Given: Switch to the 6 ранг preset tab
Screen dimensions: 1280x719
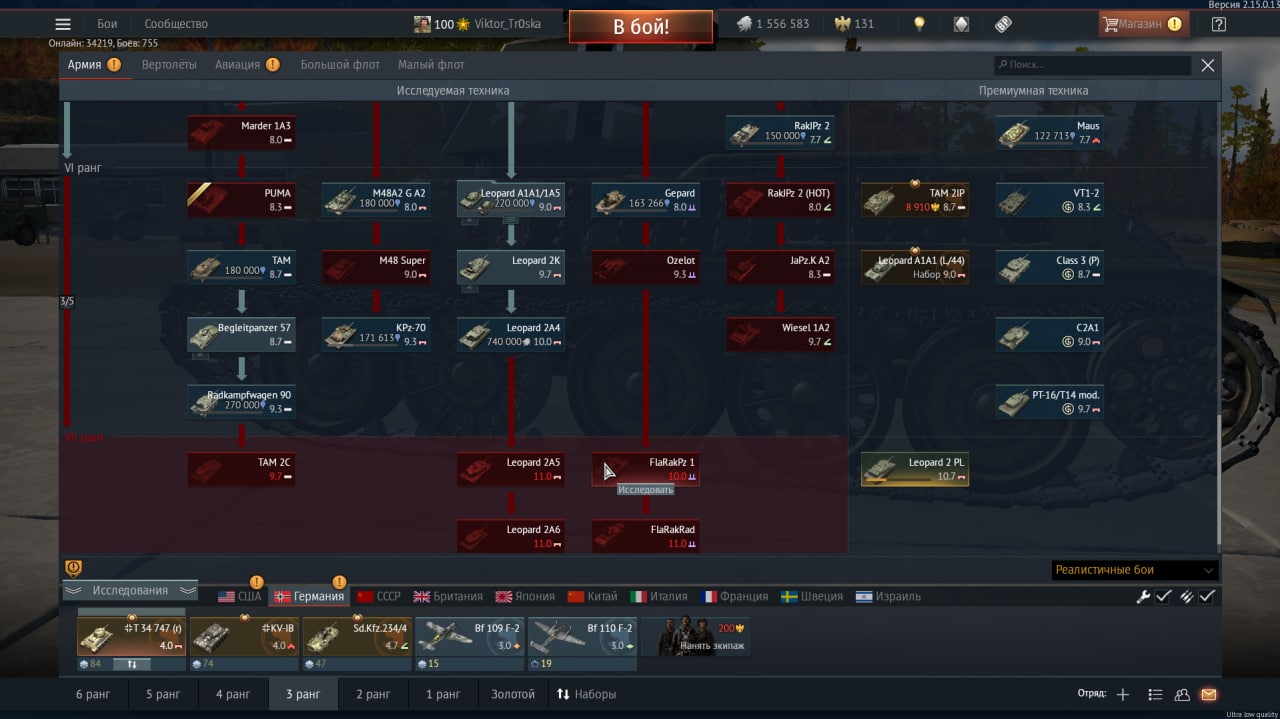Looking at the screenshot, I should (93, 694).
